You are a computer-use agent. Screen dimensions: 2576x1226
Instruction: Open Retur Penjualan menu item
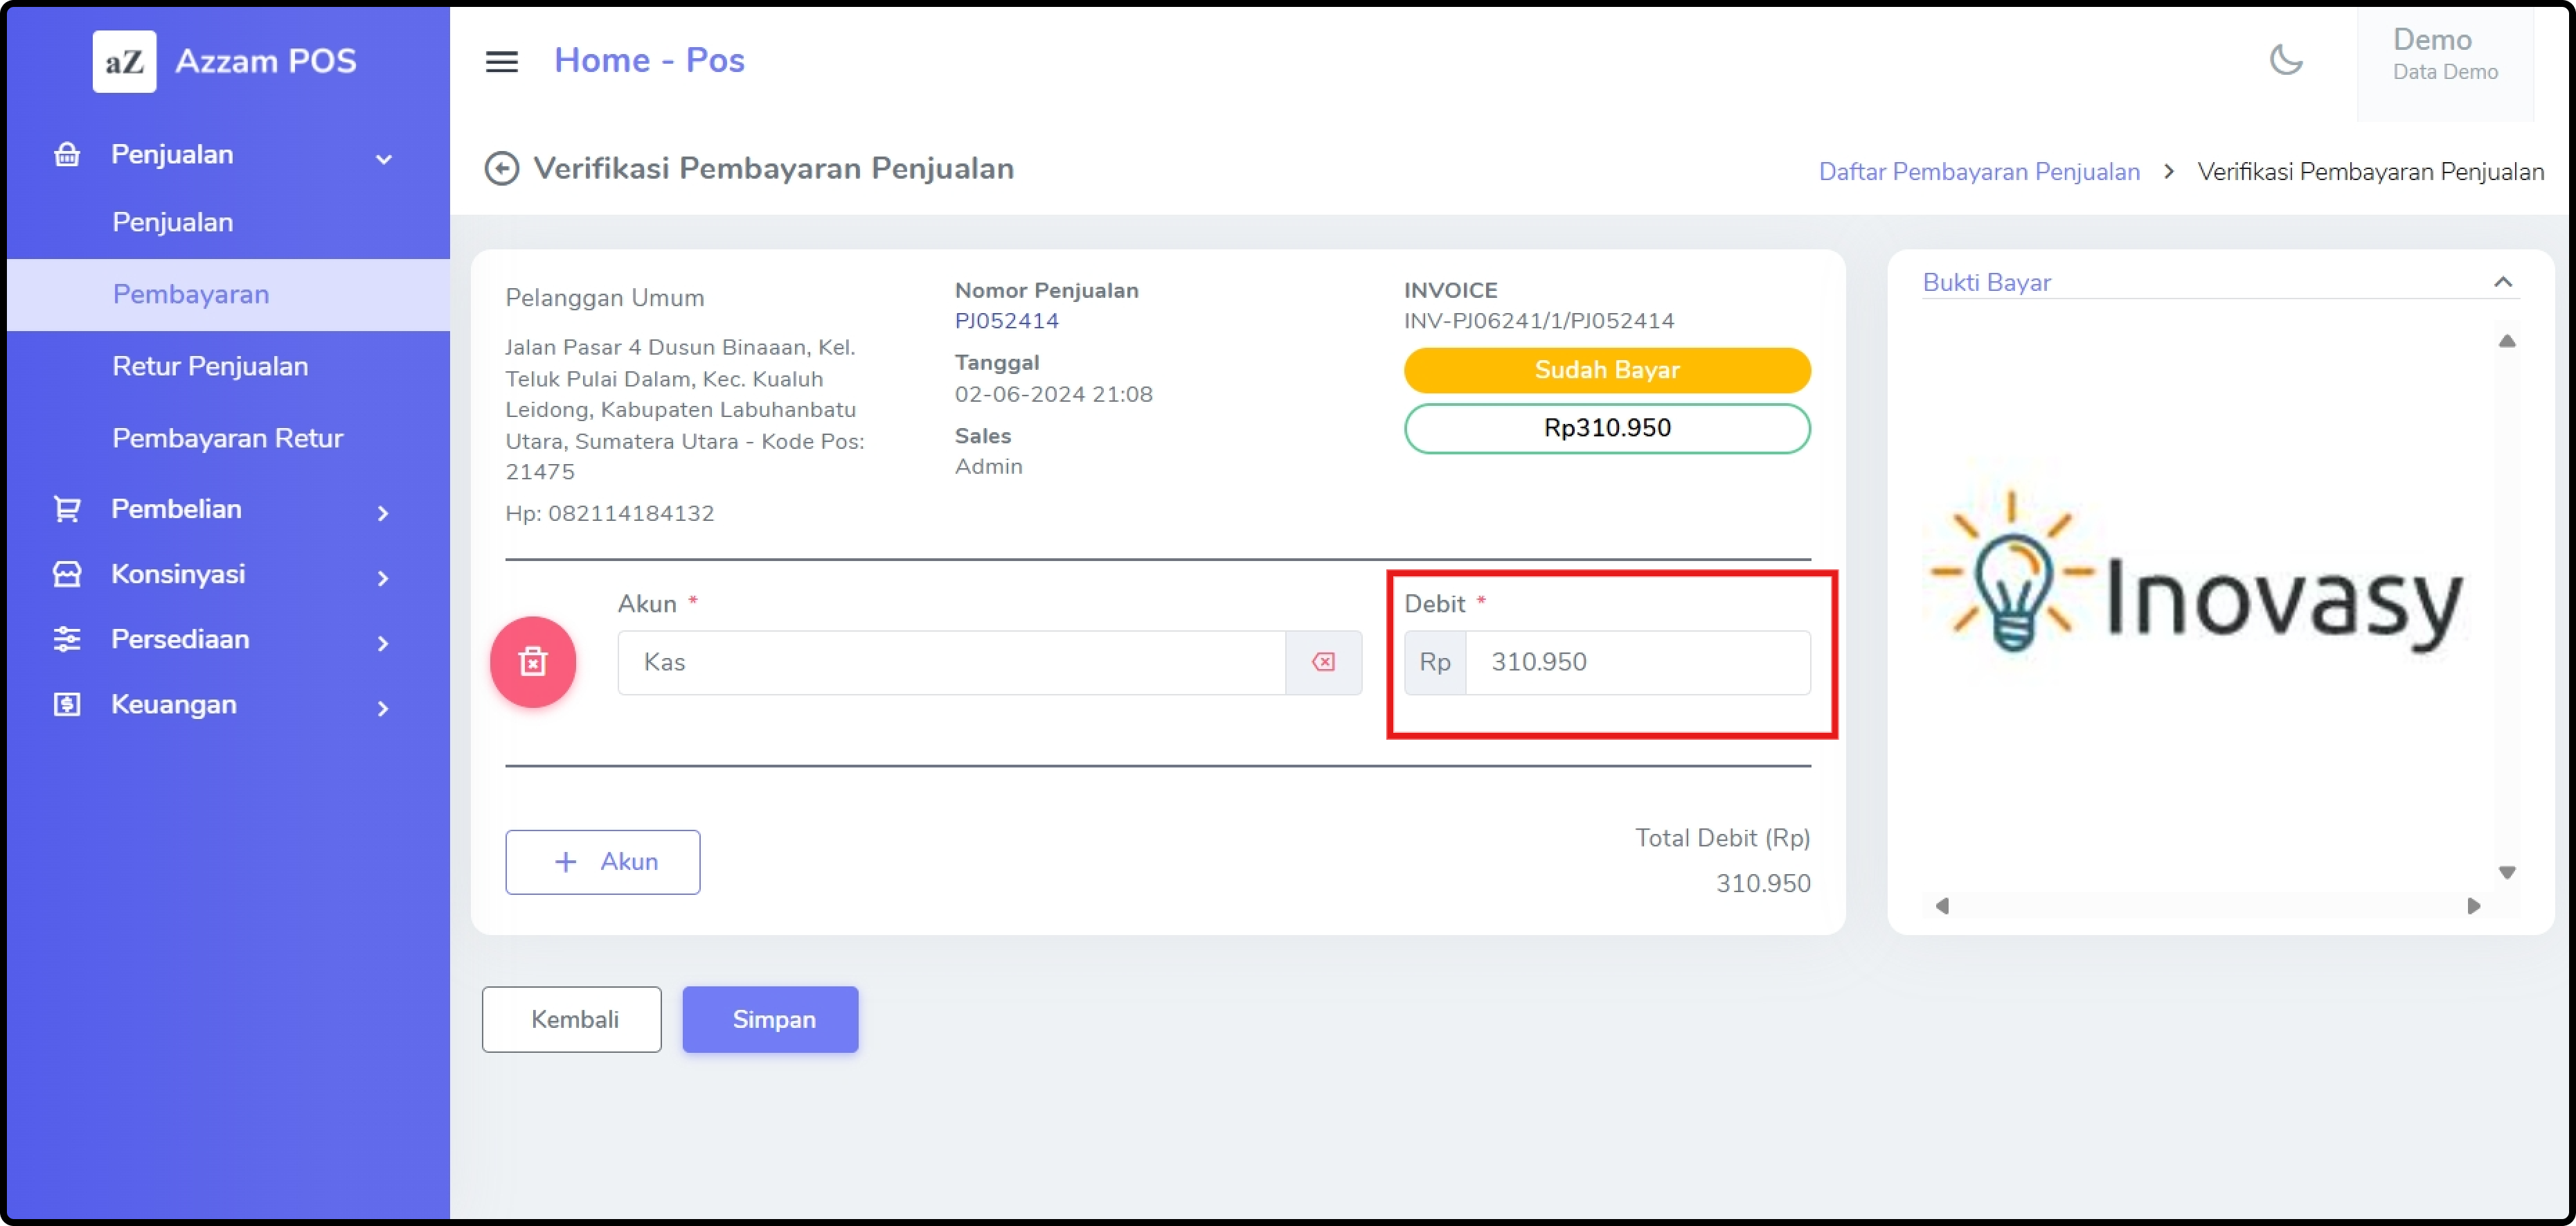click(x=210, y=366)
